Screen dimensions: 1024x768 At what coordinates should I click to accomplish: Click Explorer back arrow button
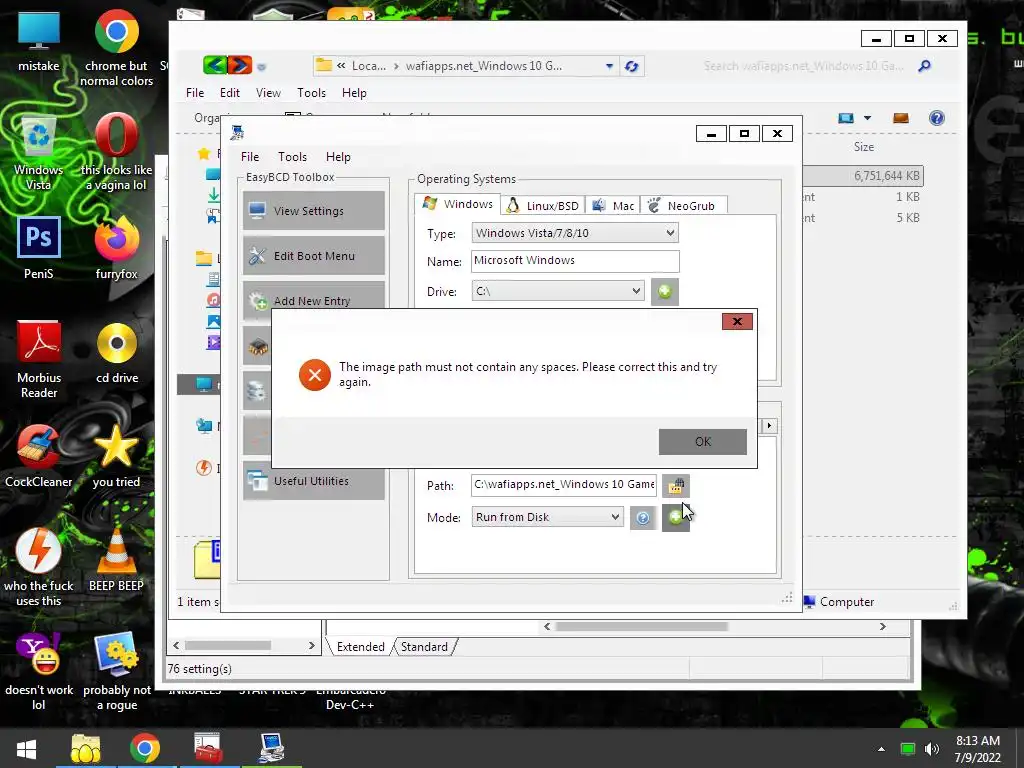(214, 65)
